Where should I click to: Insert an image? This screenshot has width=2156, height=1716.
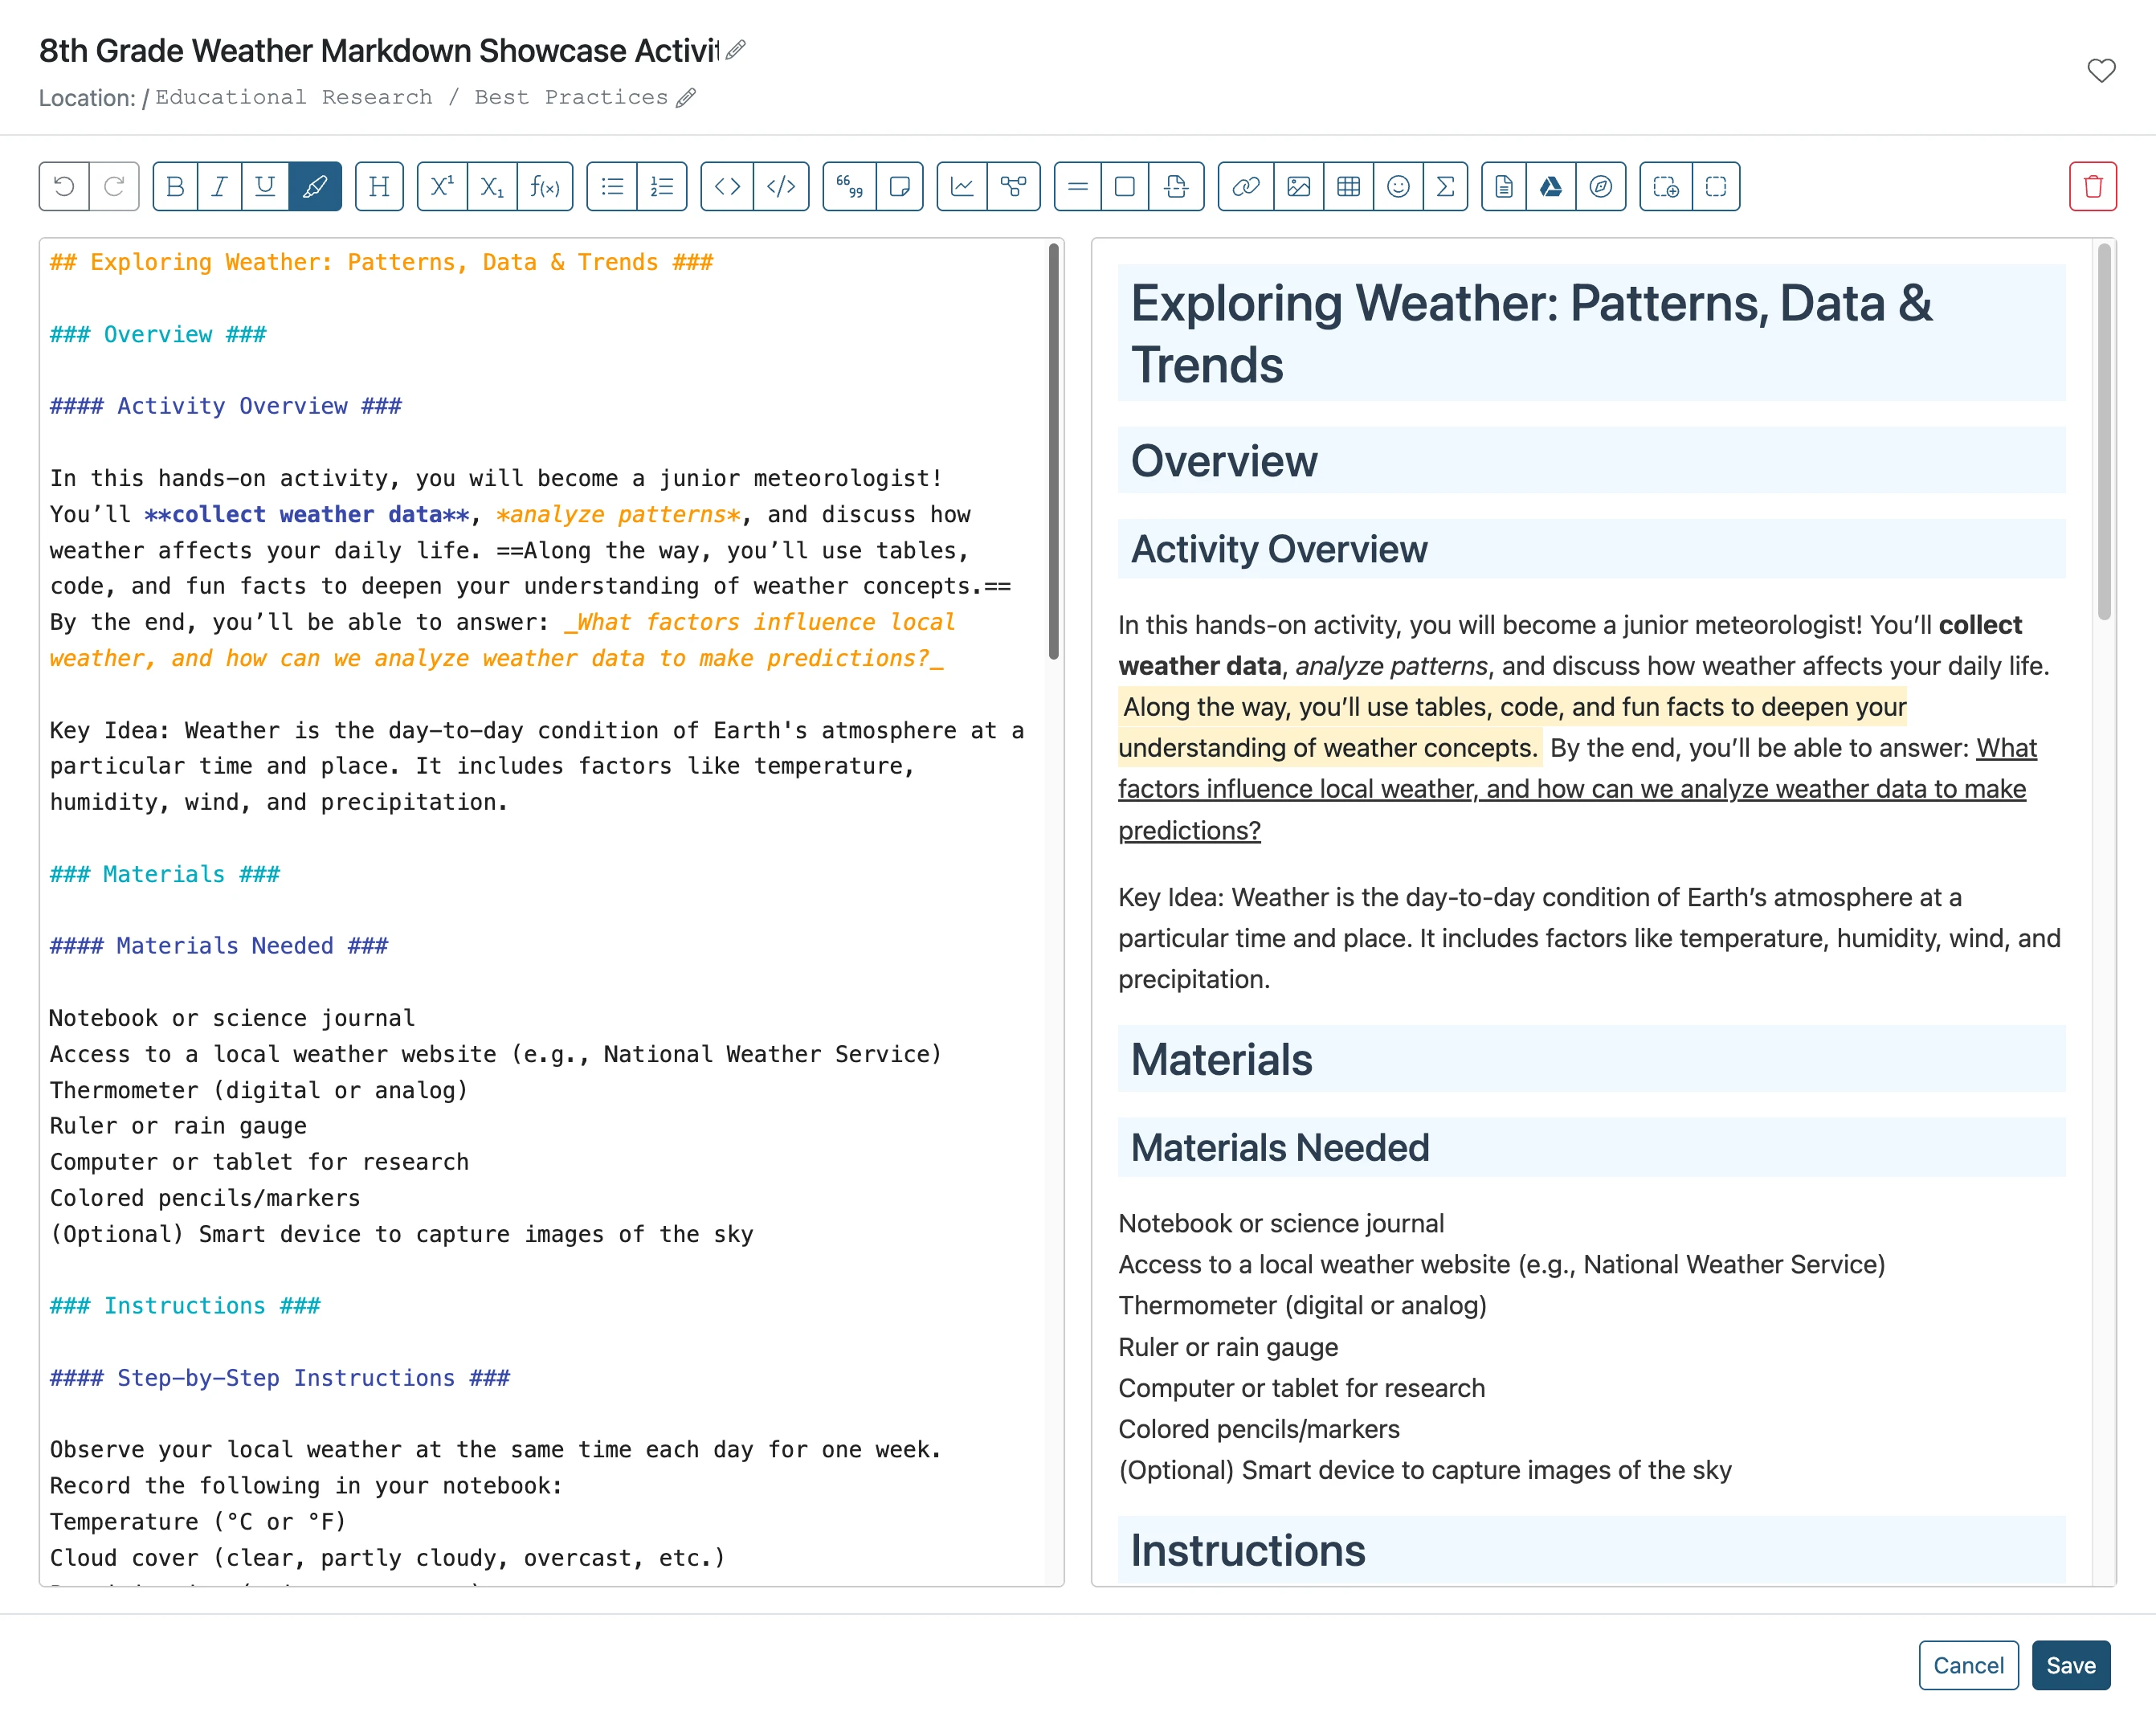coord(1298,186)
